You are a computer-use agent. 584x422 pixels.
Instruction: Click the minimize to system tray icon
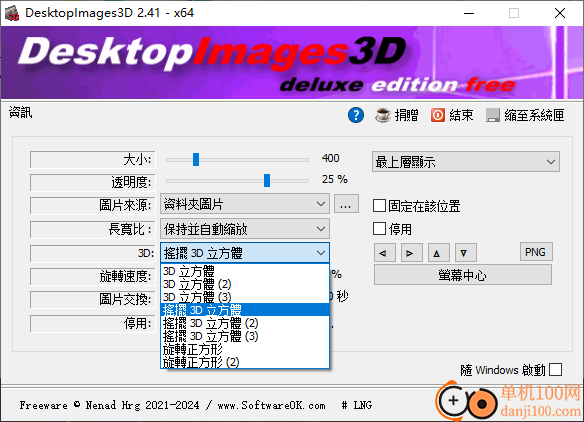pos(493,115)
